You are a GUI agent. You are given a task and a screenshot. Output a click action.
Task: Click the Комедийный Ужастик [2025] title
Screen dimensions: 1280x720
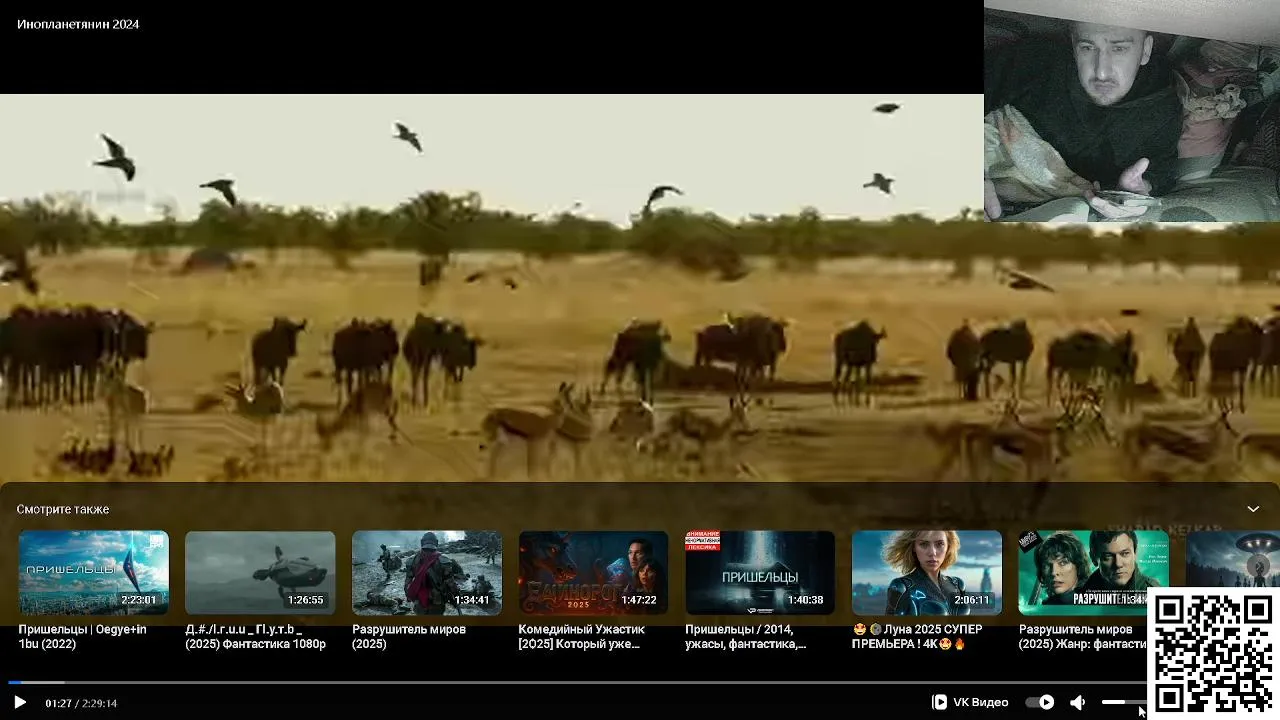pyautogui.click(x=581, y=636)
